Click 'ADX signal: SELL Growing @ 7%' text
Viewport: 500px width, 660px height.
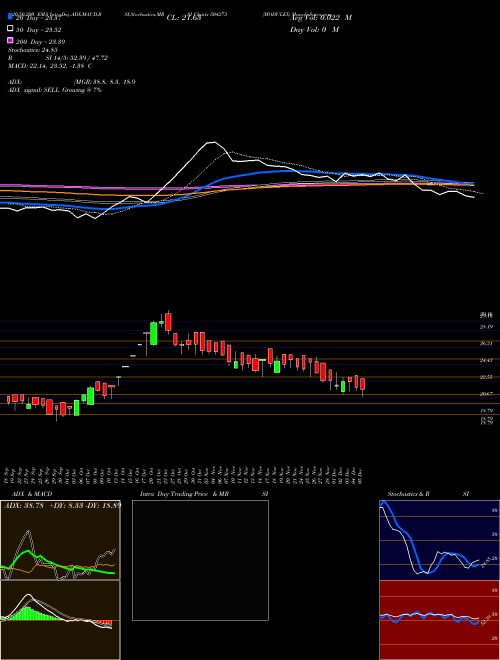(55, 90)
